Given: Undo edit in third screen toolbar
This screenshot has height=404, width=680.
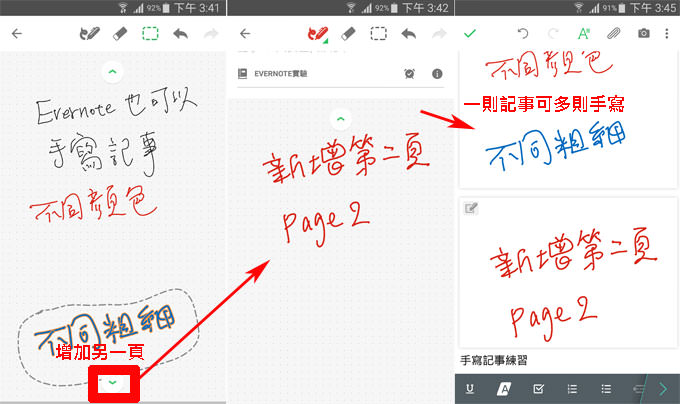Looking at the screenshot, I should point(523,33).
